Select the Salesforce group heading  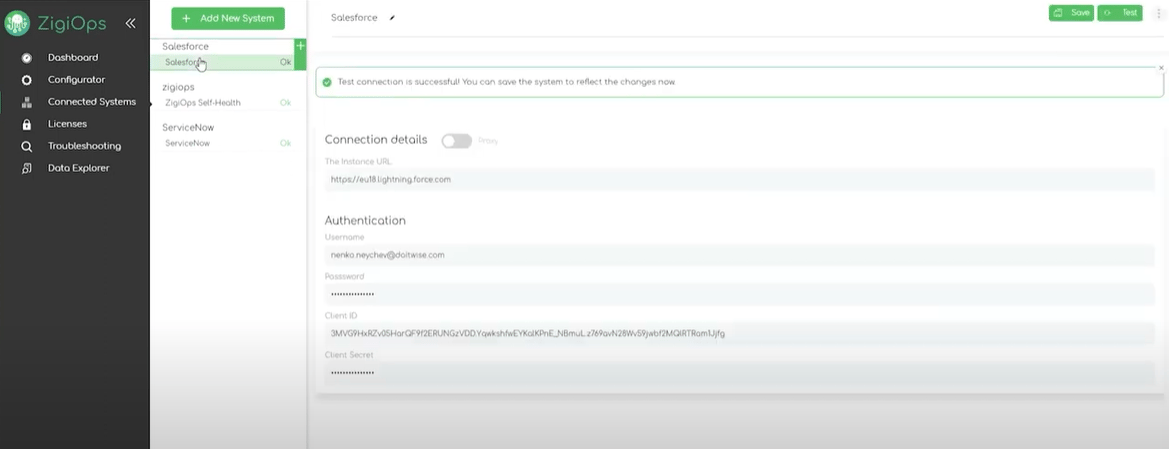[x=186, y=46]
